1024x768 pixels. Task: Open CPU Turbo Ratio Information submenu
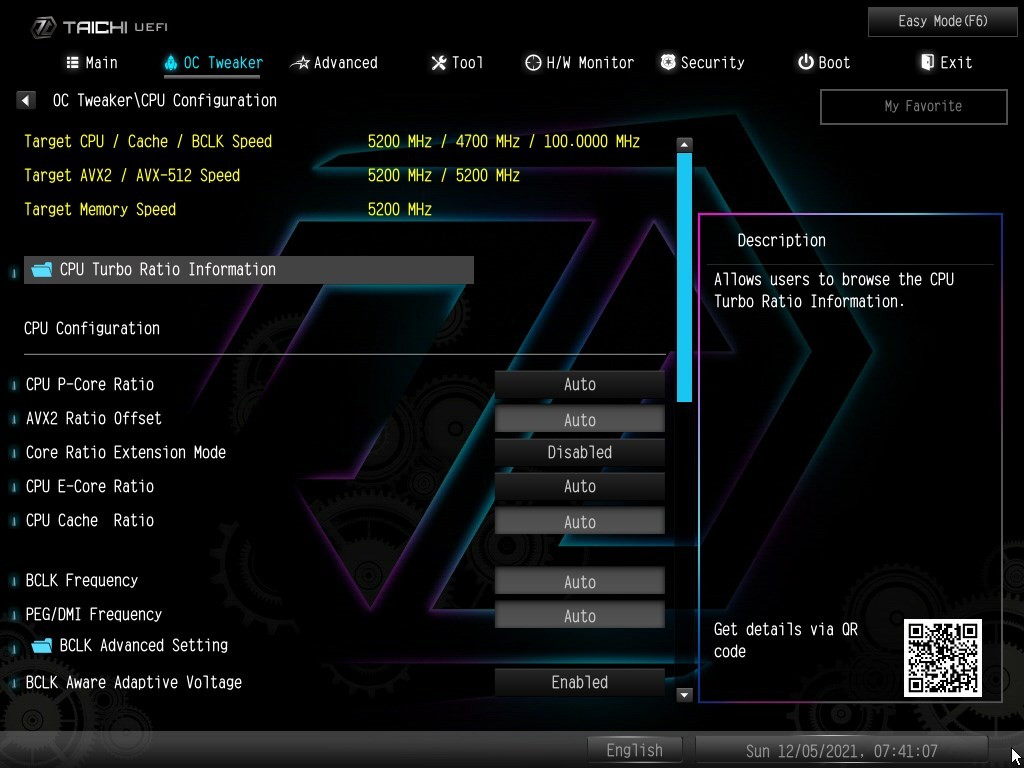249,270
